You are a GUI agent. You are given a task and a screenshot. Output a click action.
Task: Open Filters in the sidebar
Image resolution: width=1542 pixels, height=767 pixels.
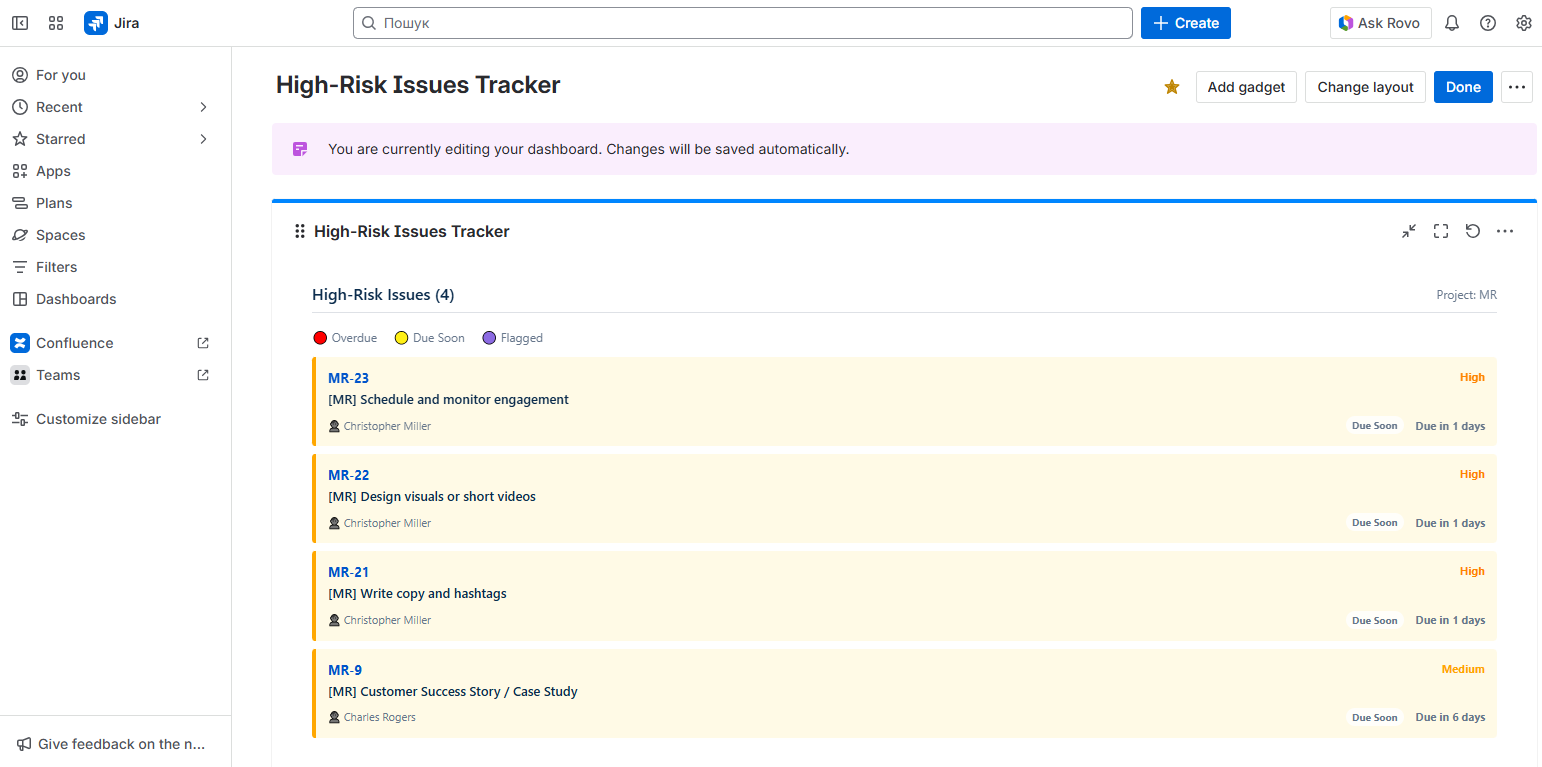point(115,267)
